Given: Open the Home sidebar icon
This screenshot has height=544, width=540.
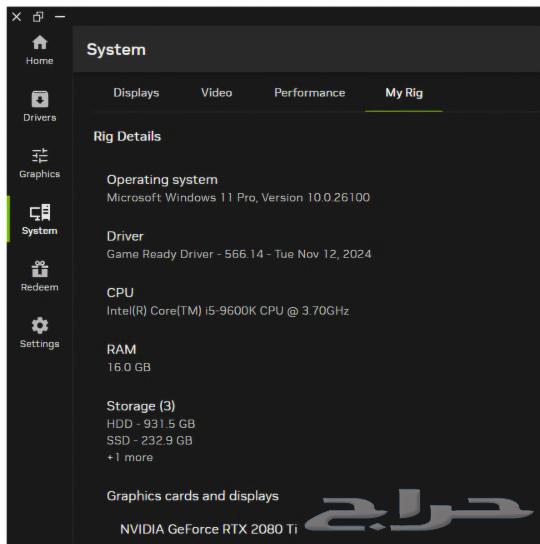Looking at the screenshot, I should [x=40, y=43].
